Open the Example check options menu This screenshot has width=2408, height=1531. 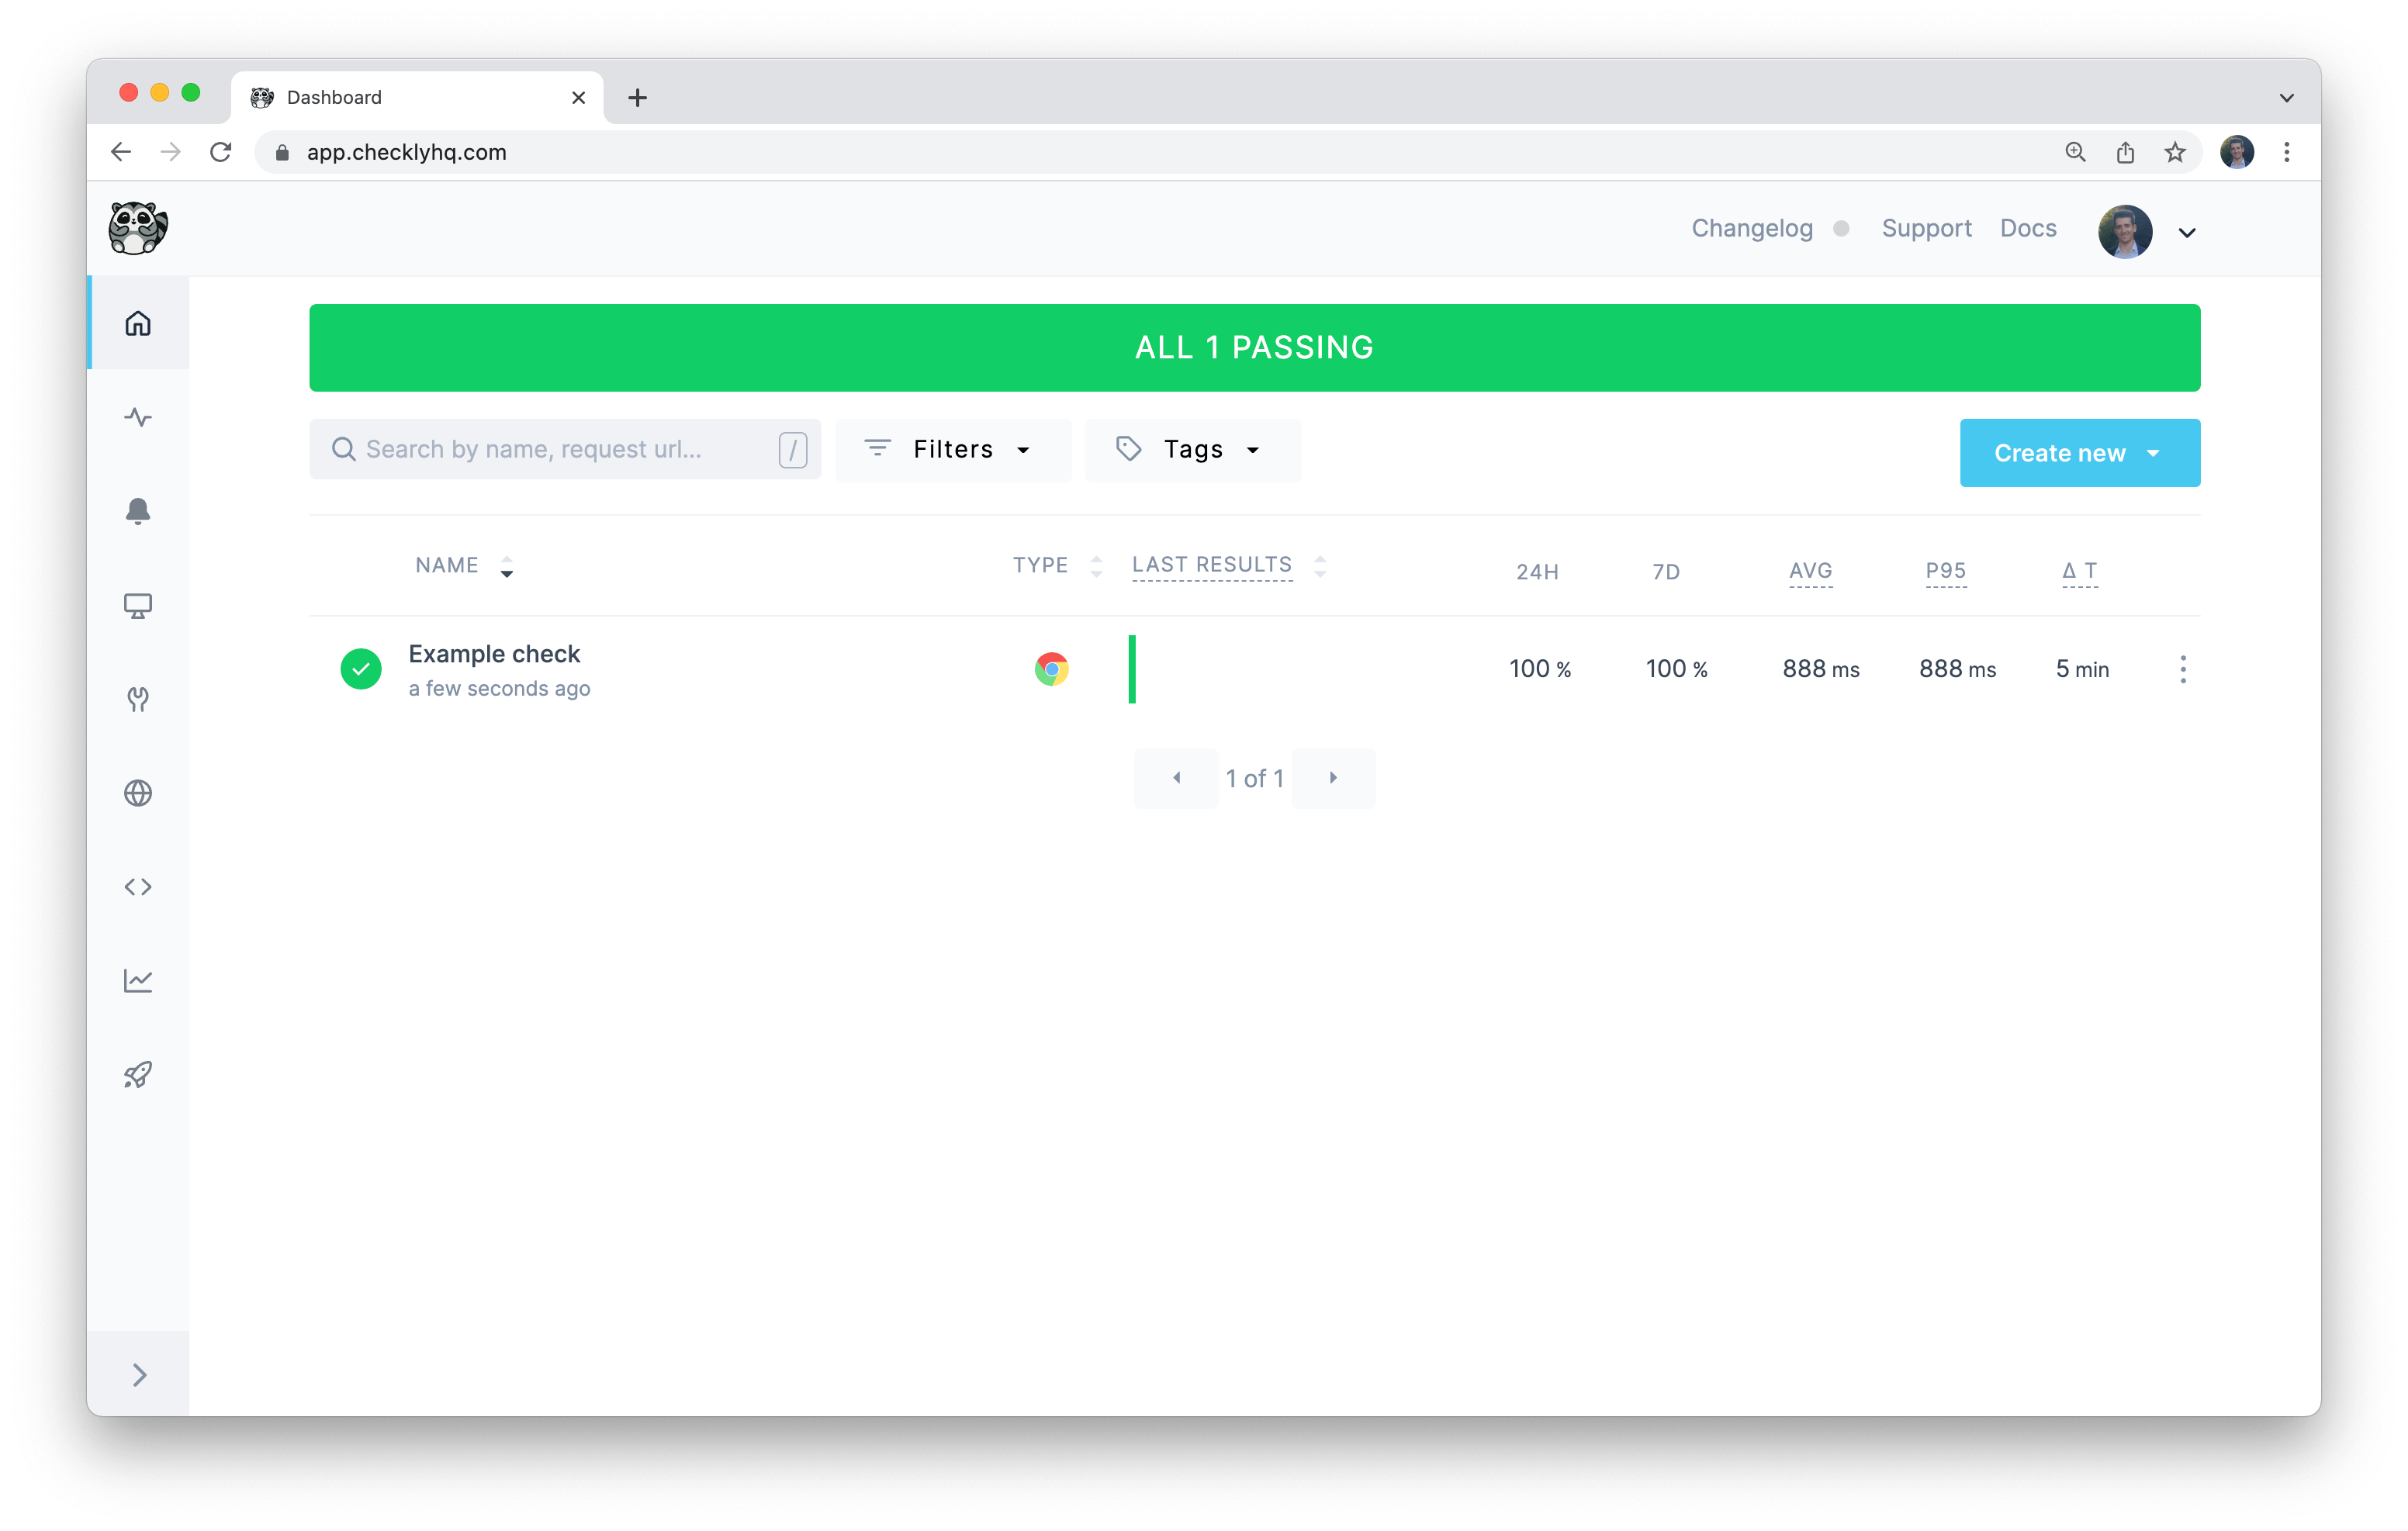tap(2183, 669)
